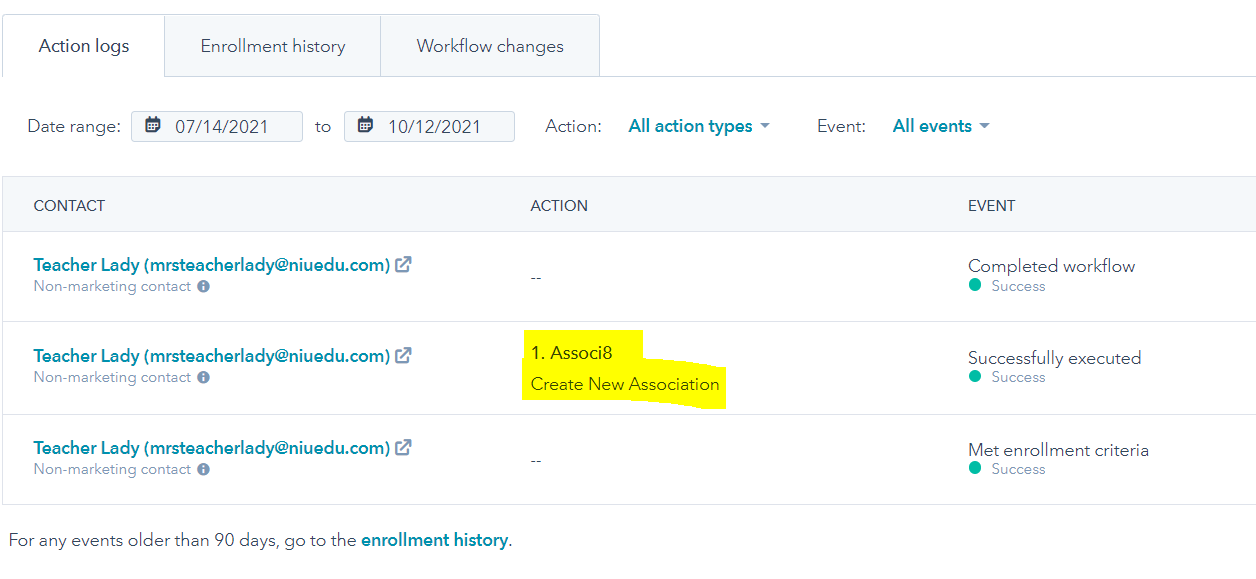Open Teacher Lady contact in Successfully executed row
Image resolution: width=1256 pixels, height=579 pixels.
pos(211,356)
